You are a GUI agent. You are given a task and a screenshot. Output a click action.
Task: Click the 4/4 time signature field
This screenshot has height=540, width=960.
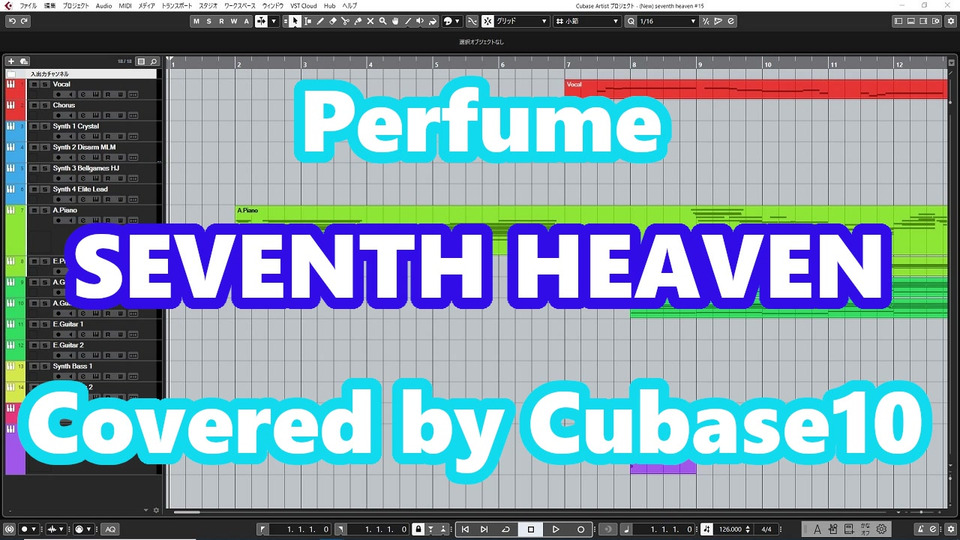pyautogui.click(x=766, y=529)
